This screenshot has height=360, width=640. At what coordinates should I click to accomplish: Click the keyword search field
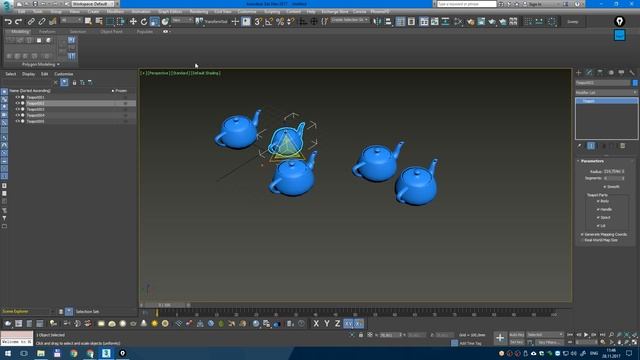[466, 4]
